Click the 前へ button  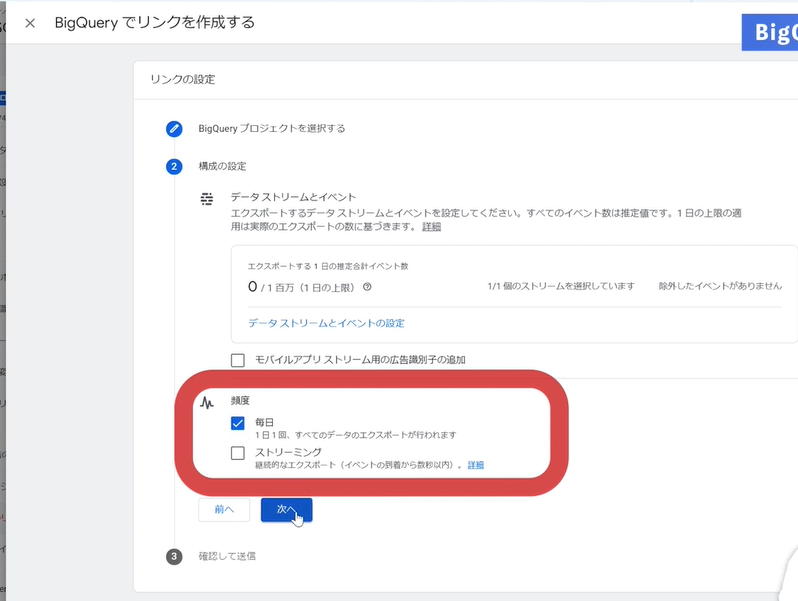pos(224,509)
